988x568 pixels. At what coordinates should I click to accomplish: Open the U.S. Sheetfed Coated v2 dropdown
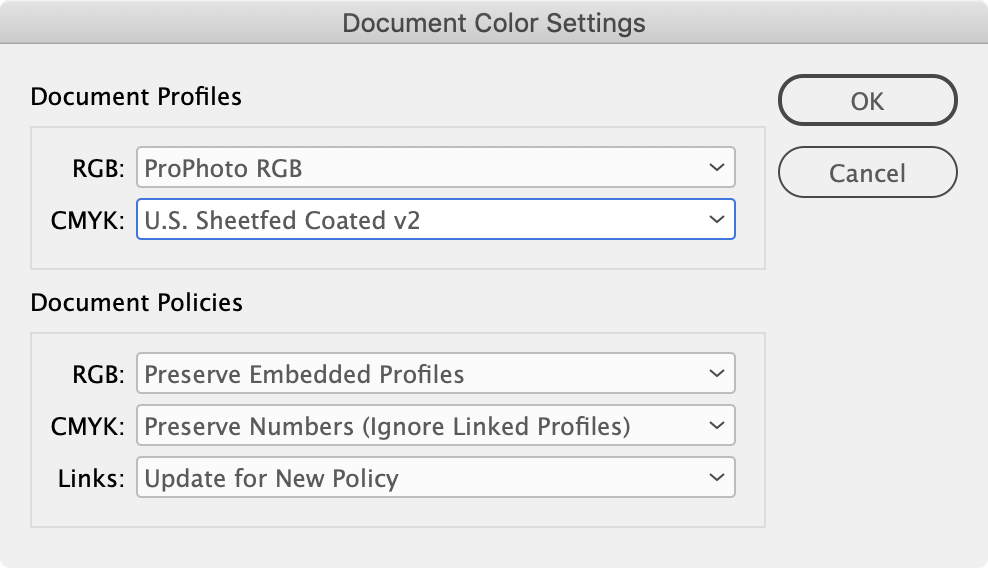(435, 220)
